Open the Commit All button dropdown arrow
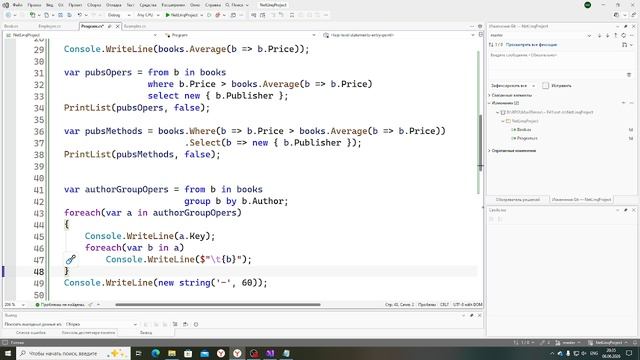The width and height of the screenshot is (640, 360). [533, 86]
